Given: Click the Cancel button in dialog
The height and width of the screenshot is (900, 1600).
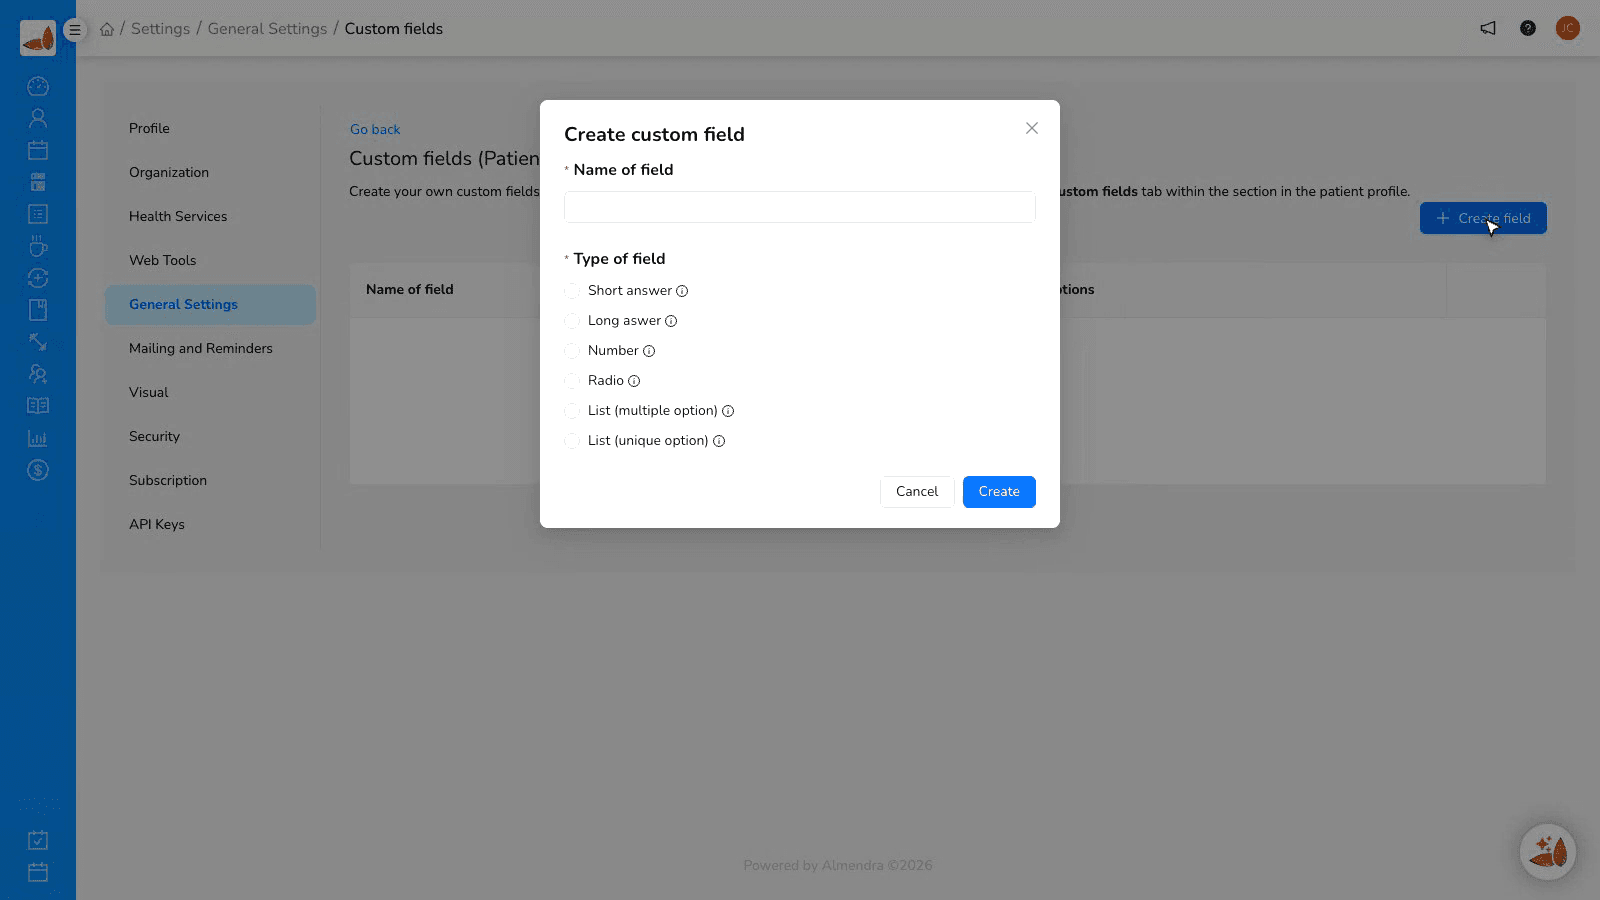Looking at the screenshot, I should (917, 492).
